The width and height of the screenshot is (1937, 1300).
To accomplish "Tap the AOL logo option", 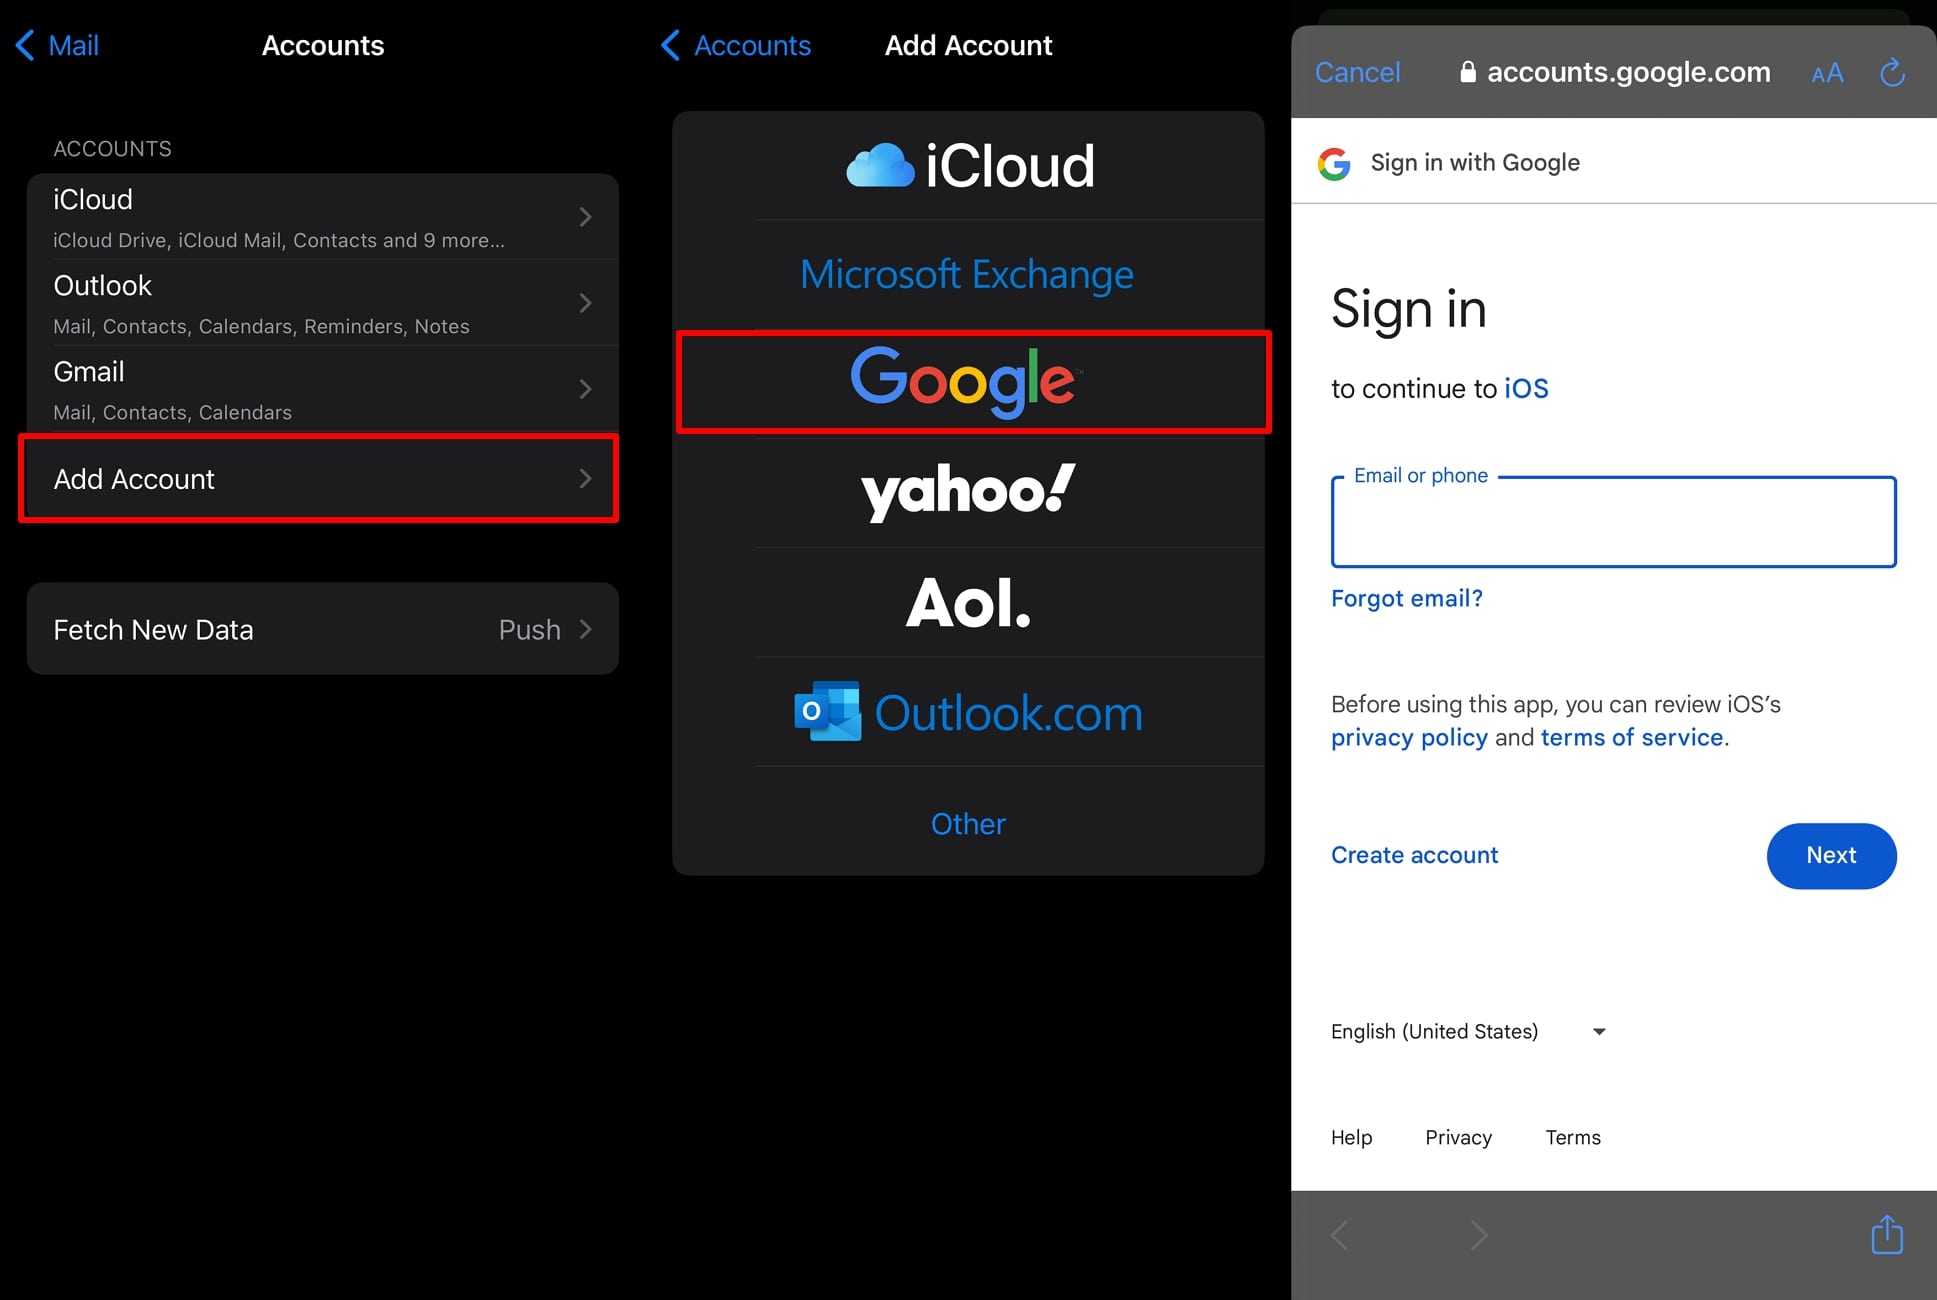I will point(966,602).
